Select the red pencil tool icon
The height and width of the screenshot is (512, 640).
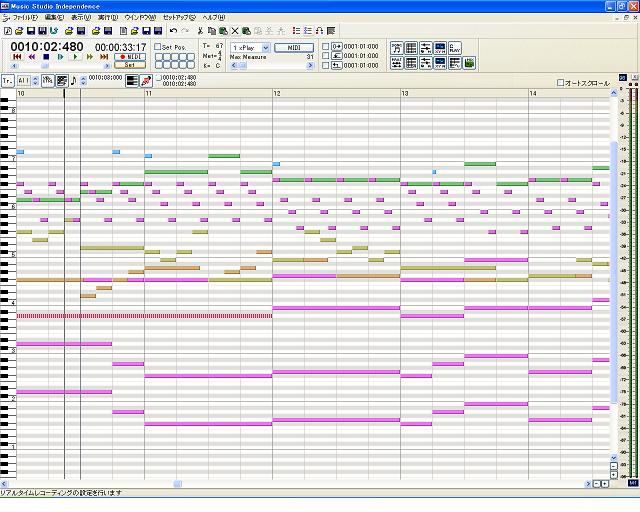[146, 80]
